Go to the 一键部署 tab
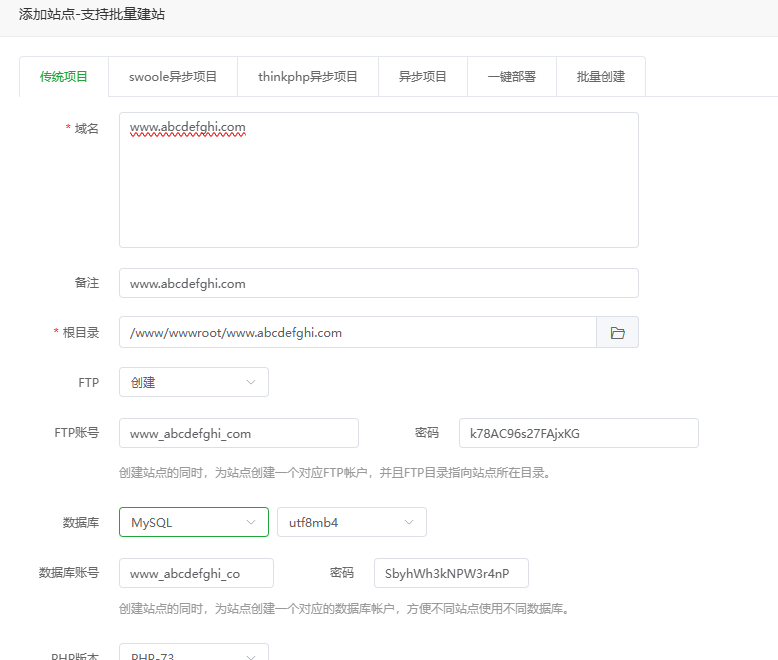Screen dimensions: 778x660 click(x=512, y=76)
